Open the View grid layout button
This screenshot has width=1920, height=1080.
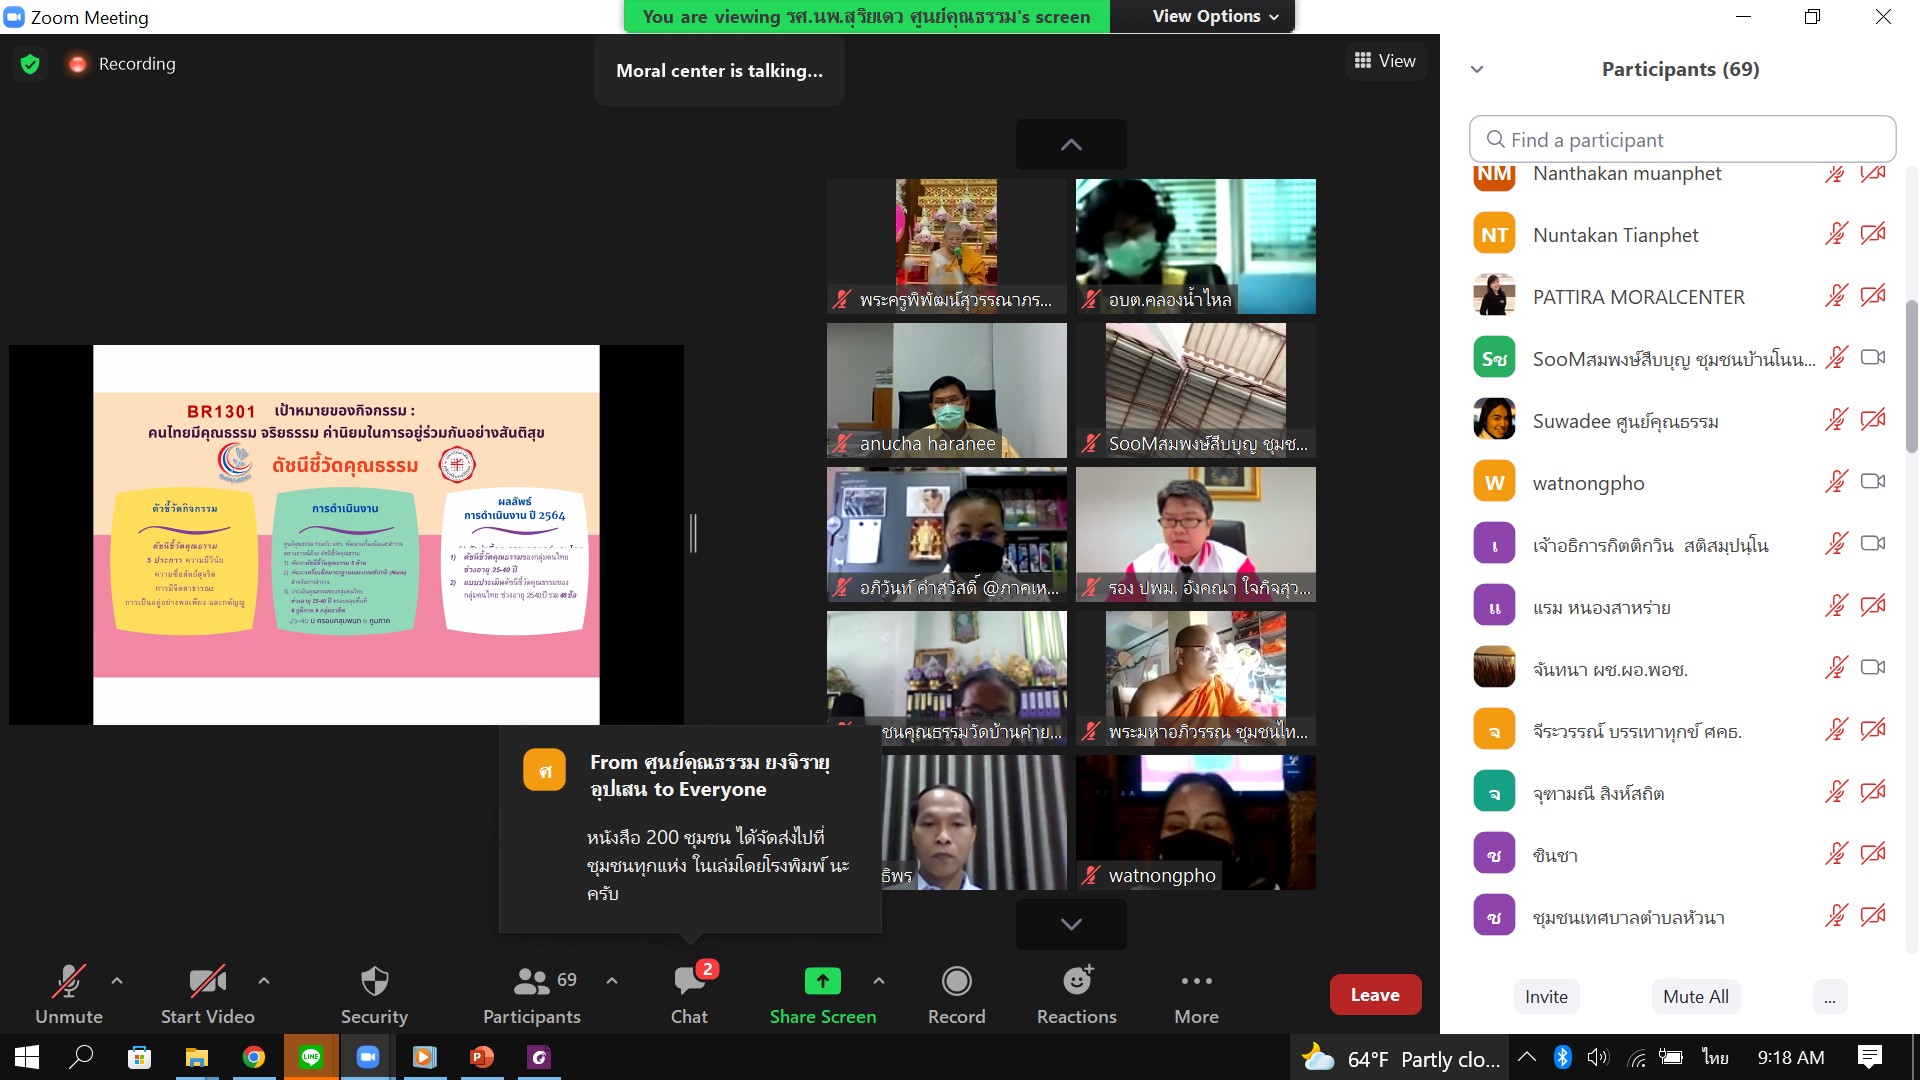[1385, 61]
